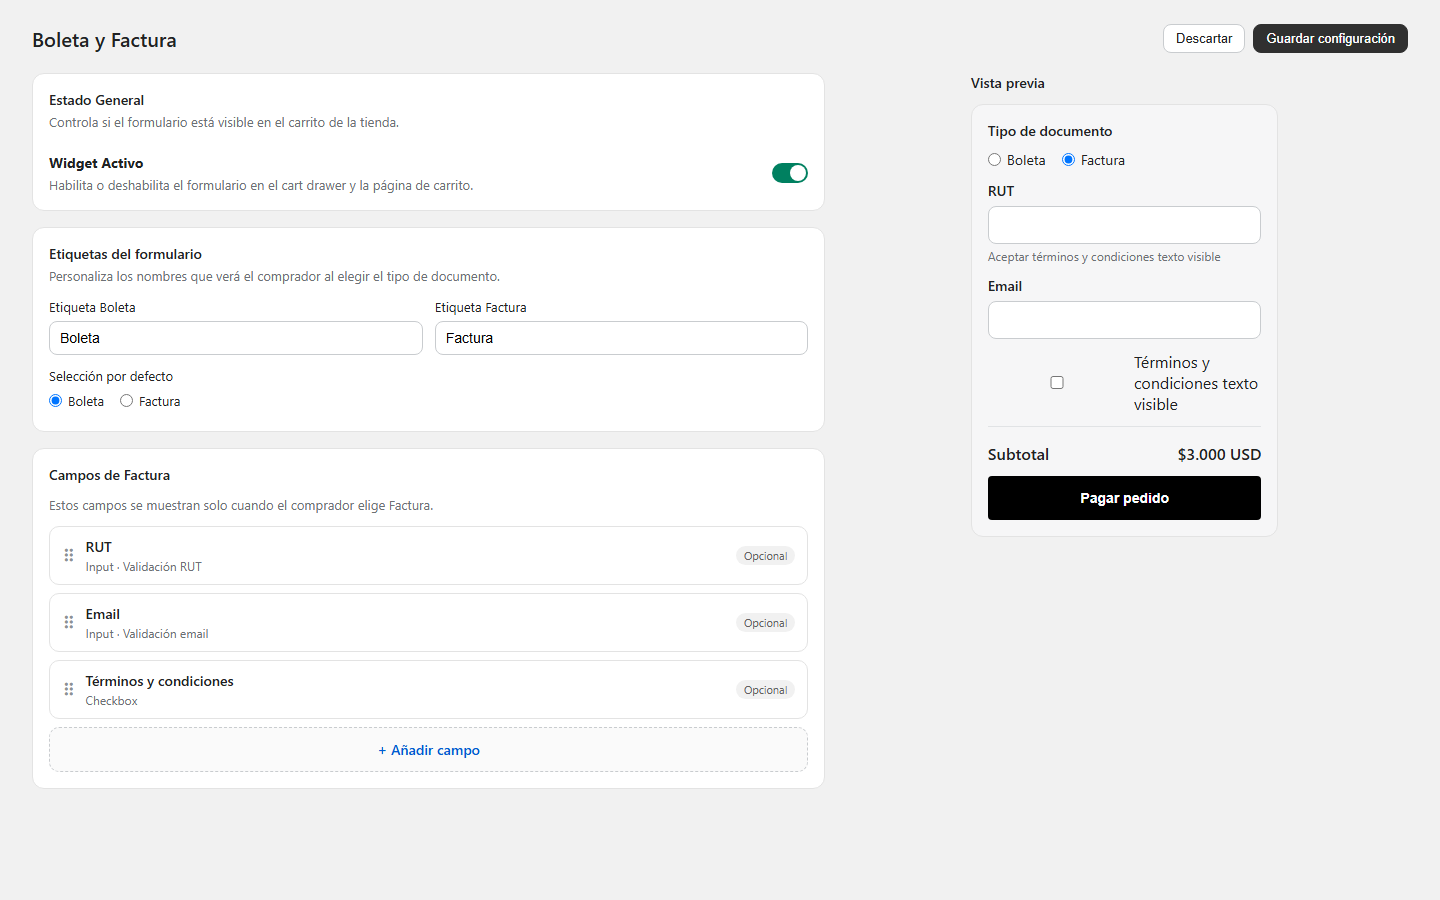Open the Email field row

pos(428,623)
